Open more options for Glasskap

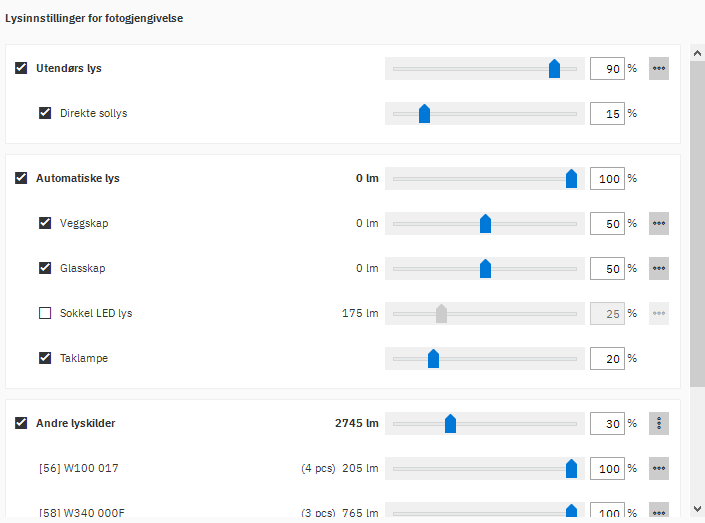pyautogui.click(x=658, y=268)
